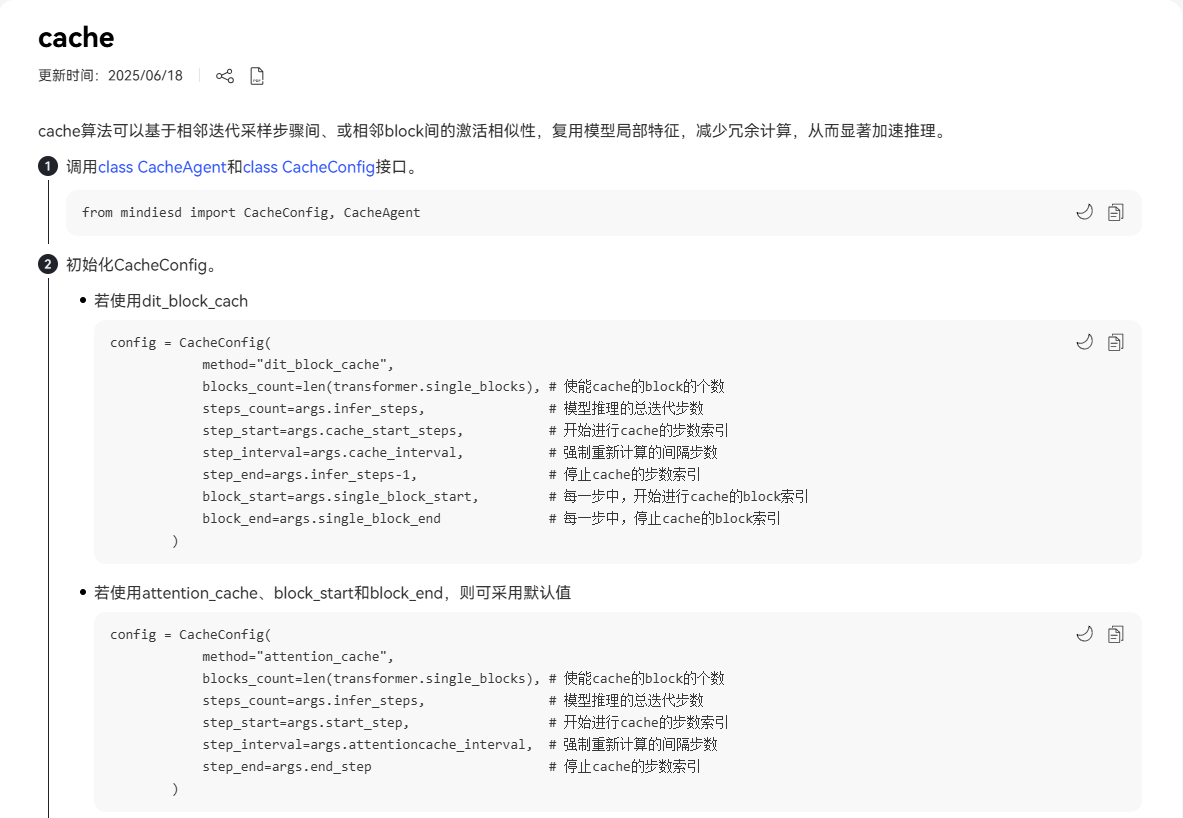
Task: Click the line step_start=args.start_step
Action: [x=306, y=722]
